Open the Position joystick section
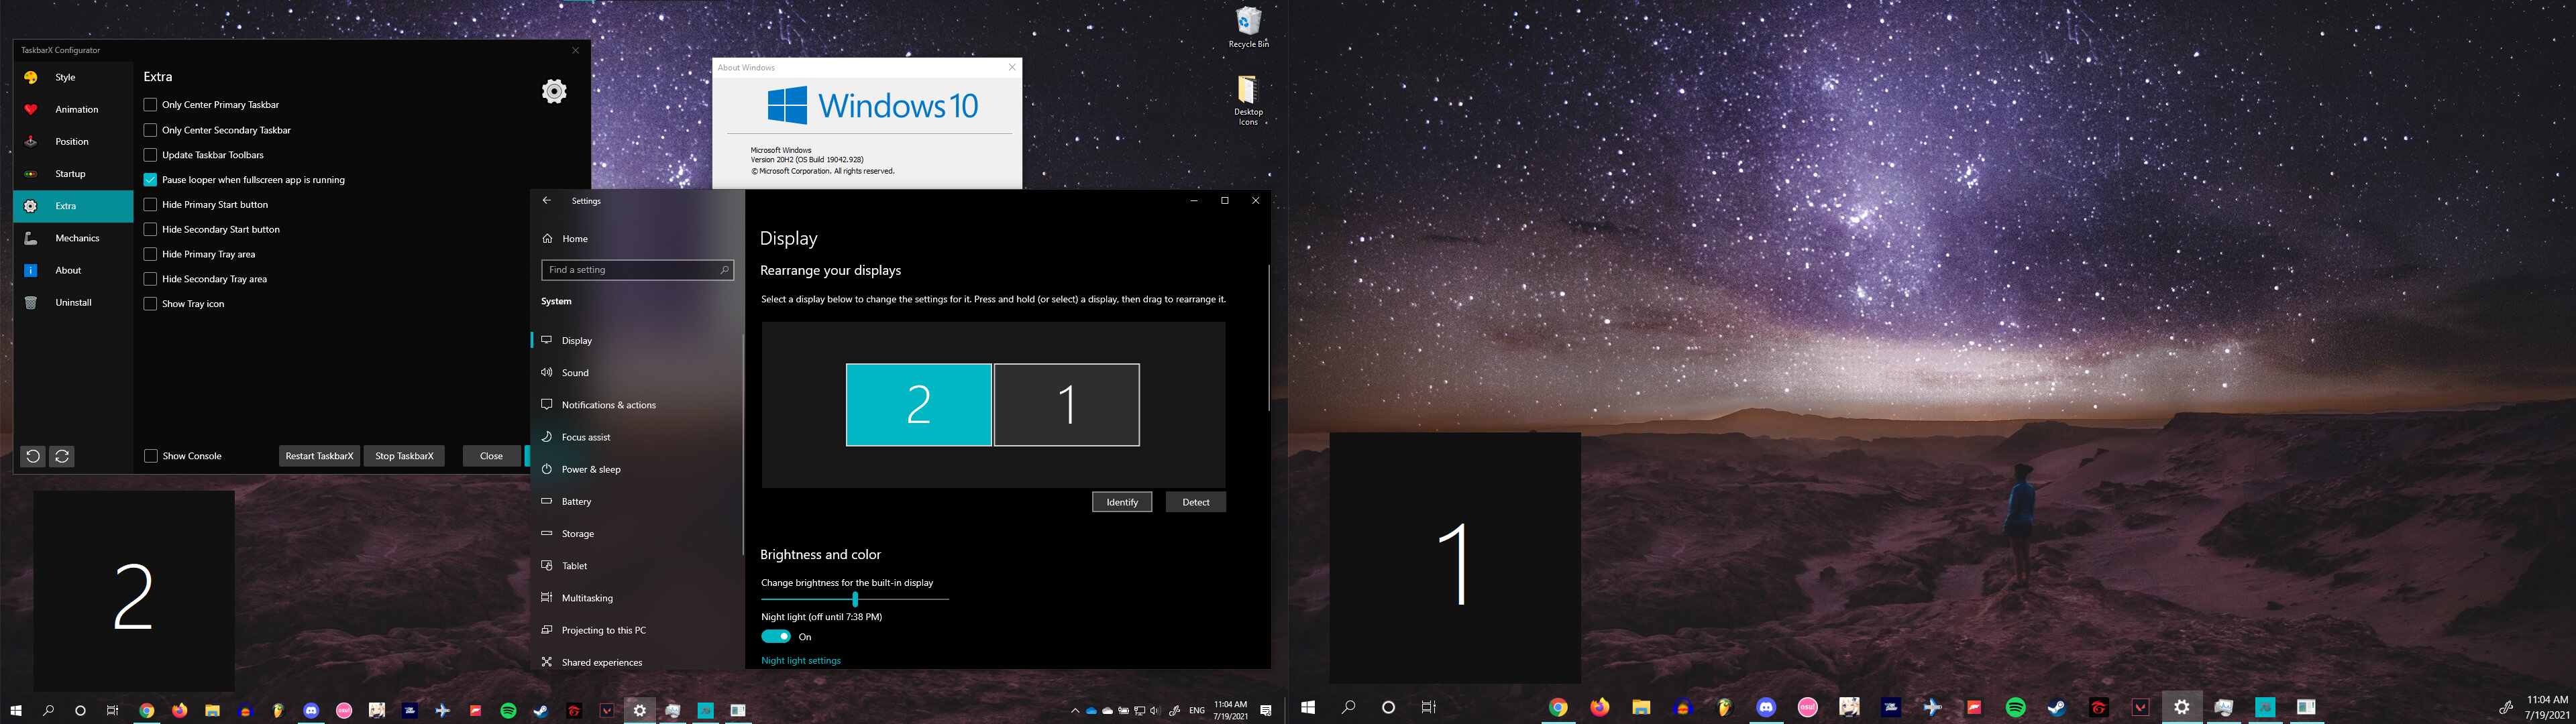2576x724 pixels. coord(31,141)
